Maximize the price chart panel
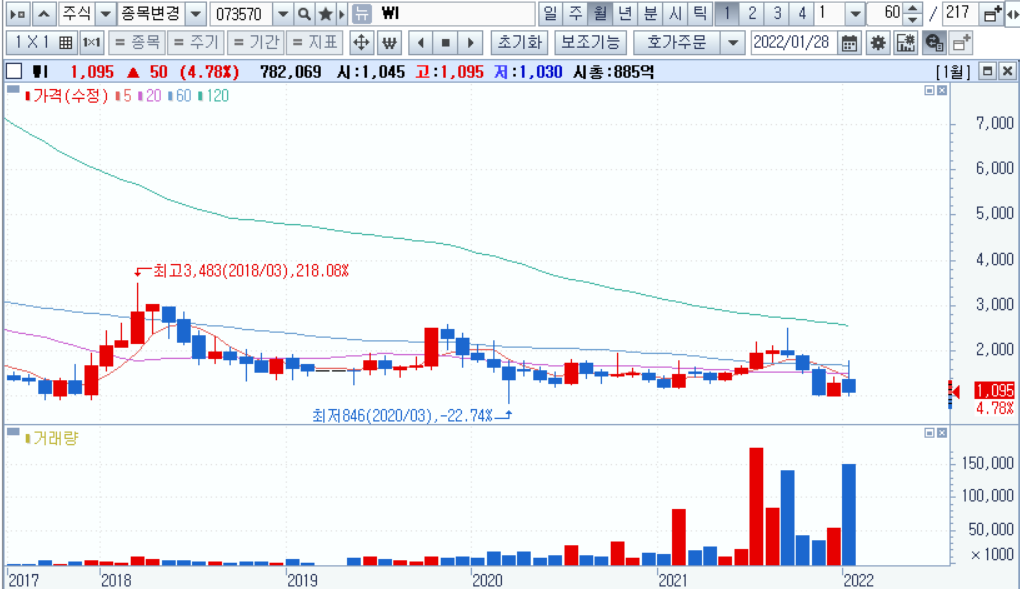 [x=930, y=90]
